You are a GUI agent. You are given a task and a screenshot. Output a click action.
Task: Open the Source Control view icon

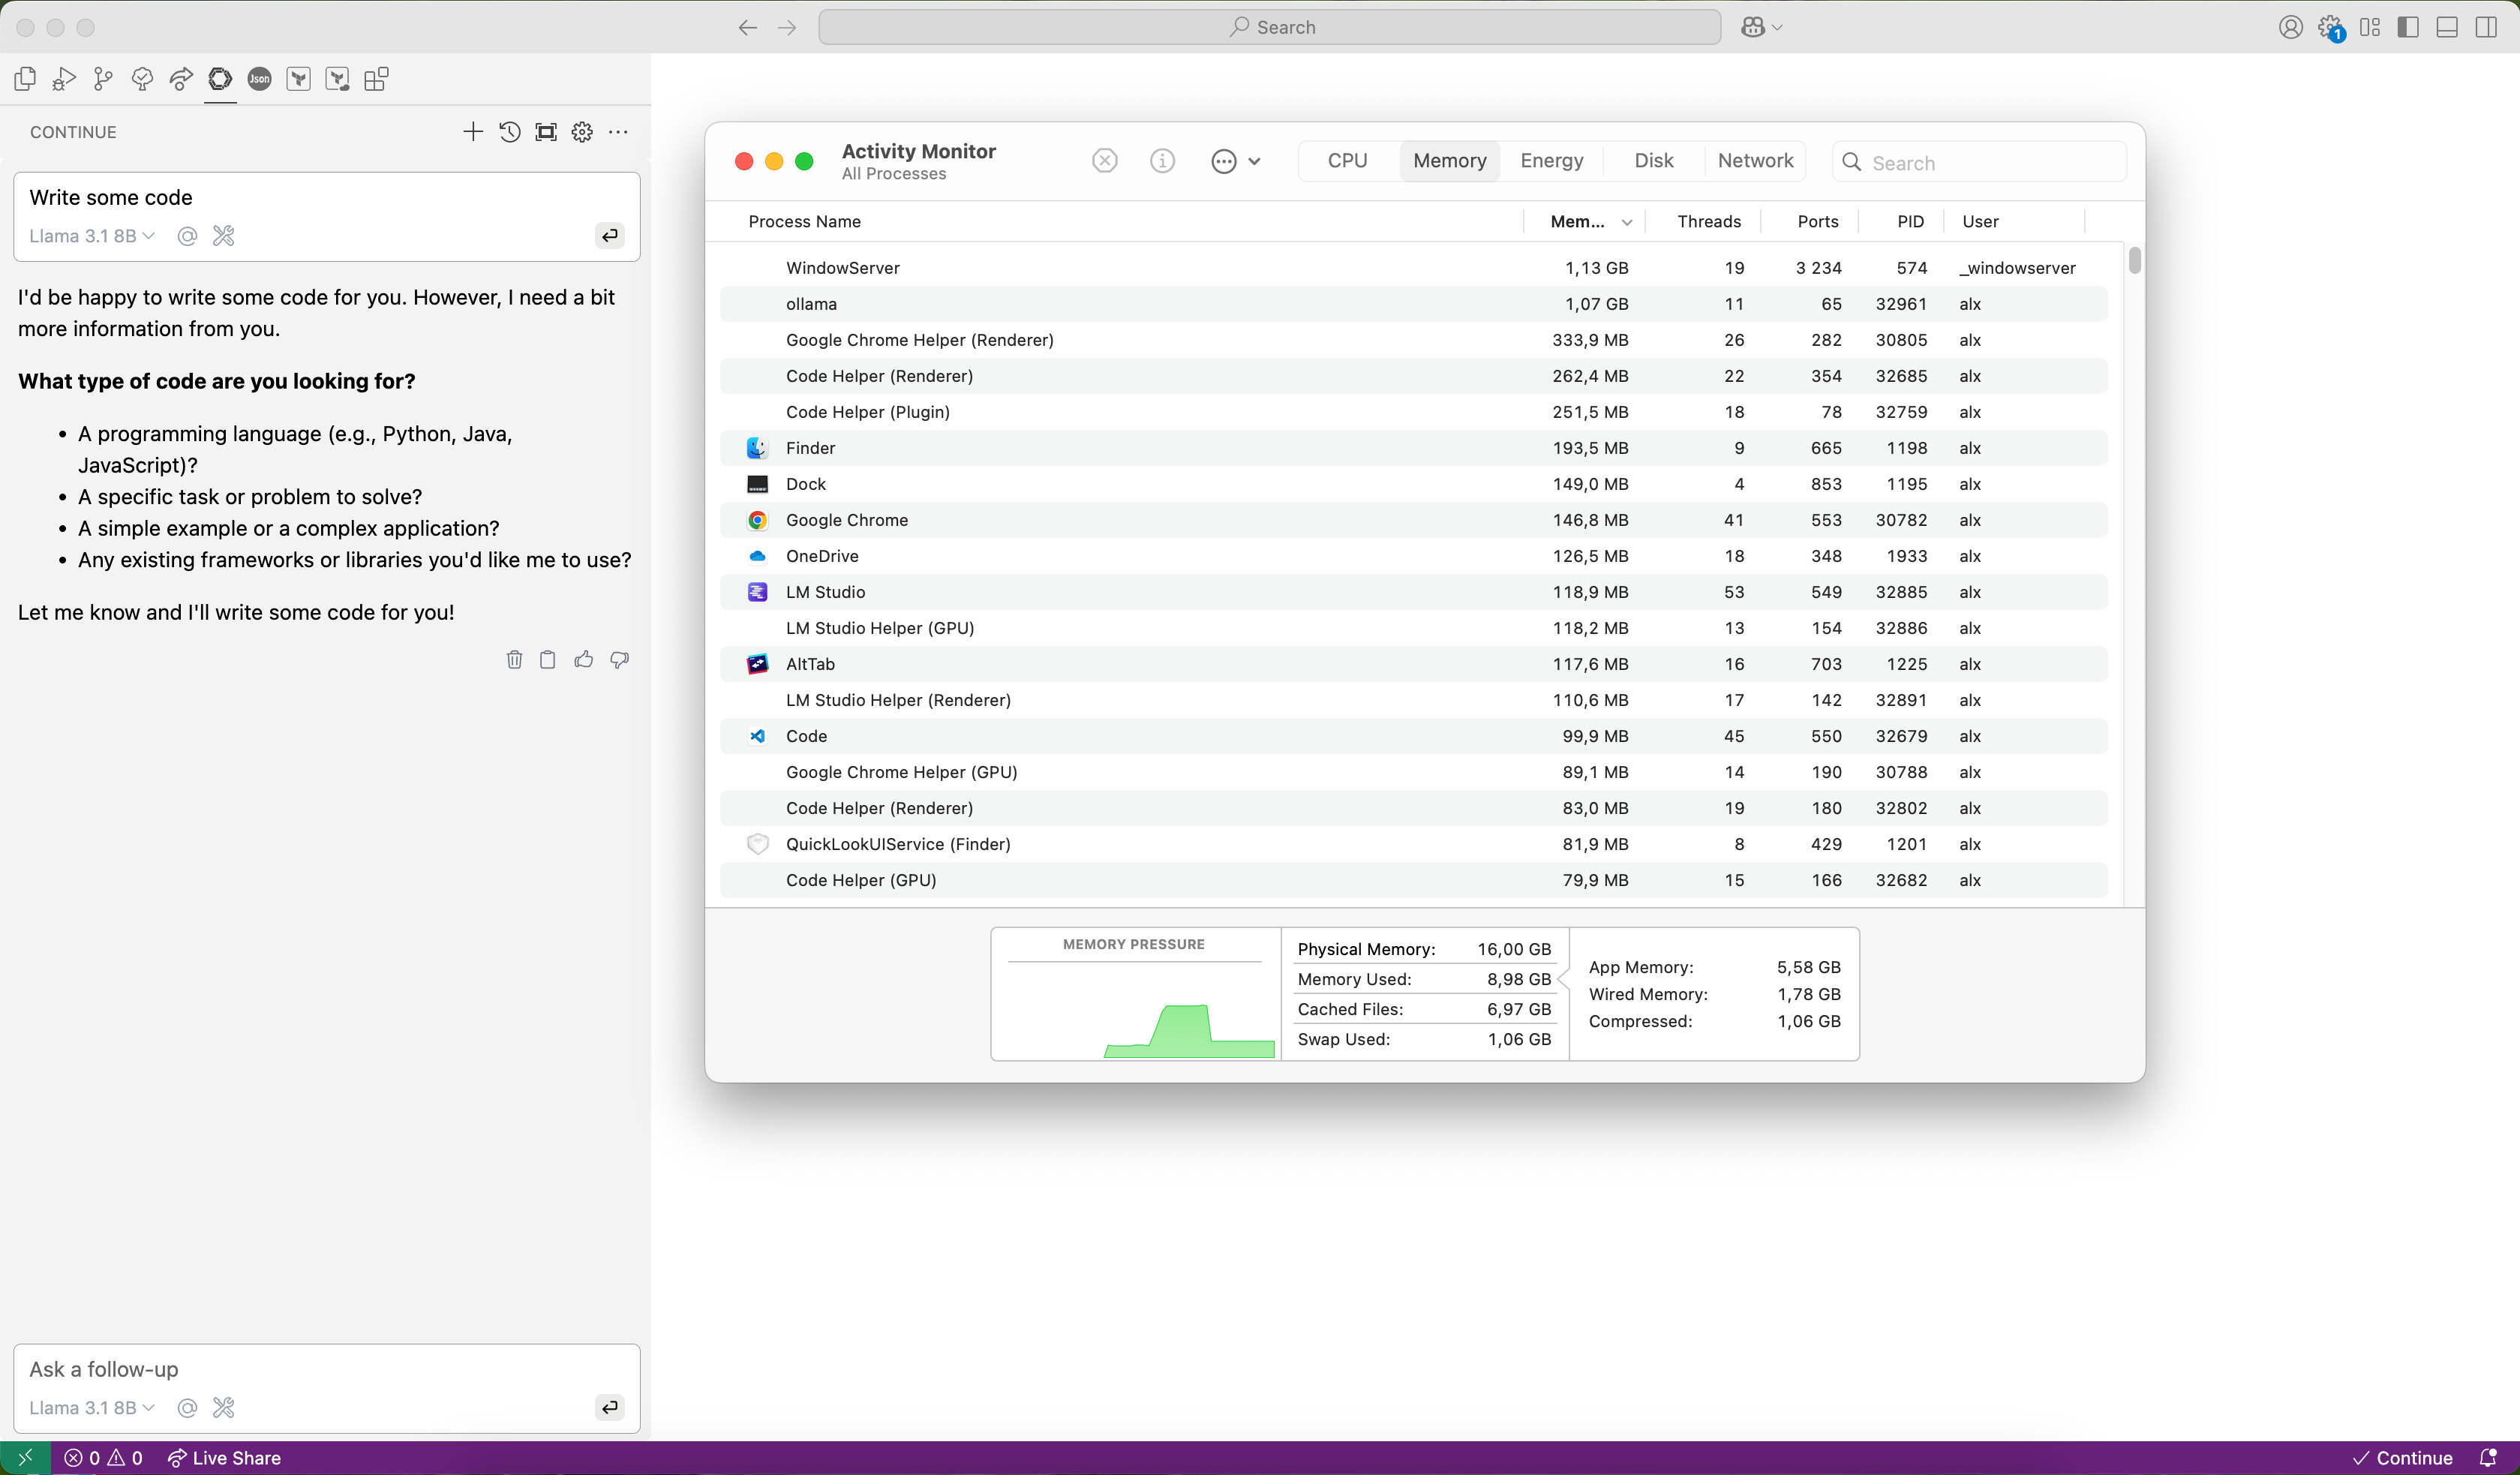point(103,79)
